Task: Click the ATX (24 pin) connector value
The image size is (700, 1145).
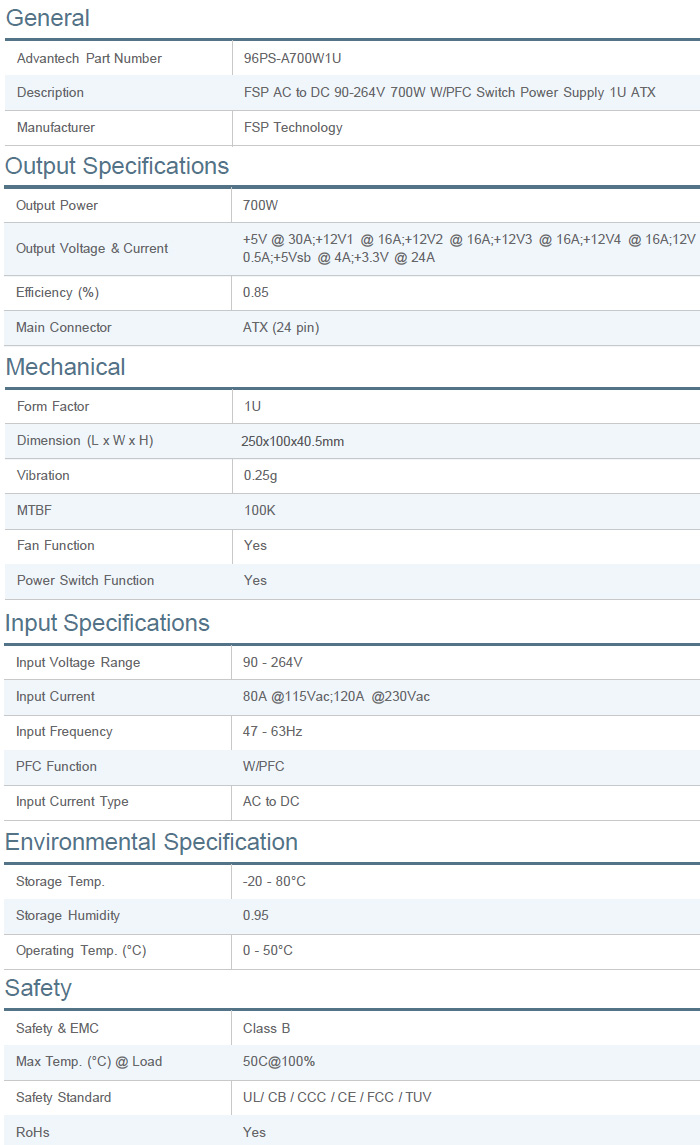Action: click(x=281, y=327)
